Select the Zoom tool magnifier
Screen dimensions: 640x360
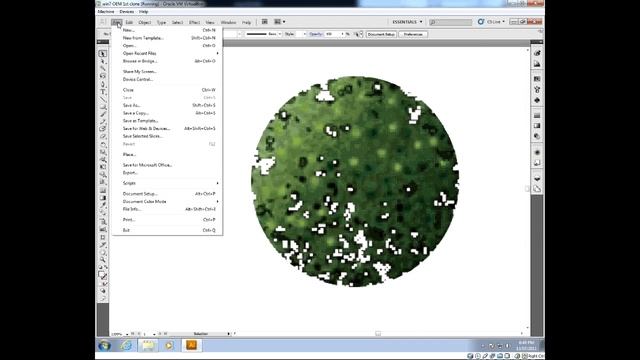pyautogui.click(x=103, y=260)
